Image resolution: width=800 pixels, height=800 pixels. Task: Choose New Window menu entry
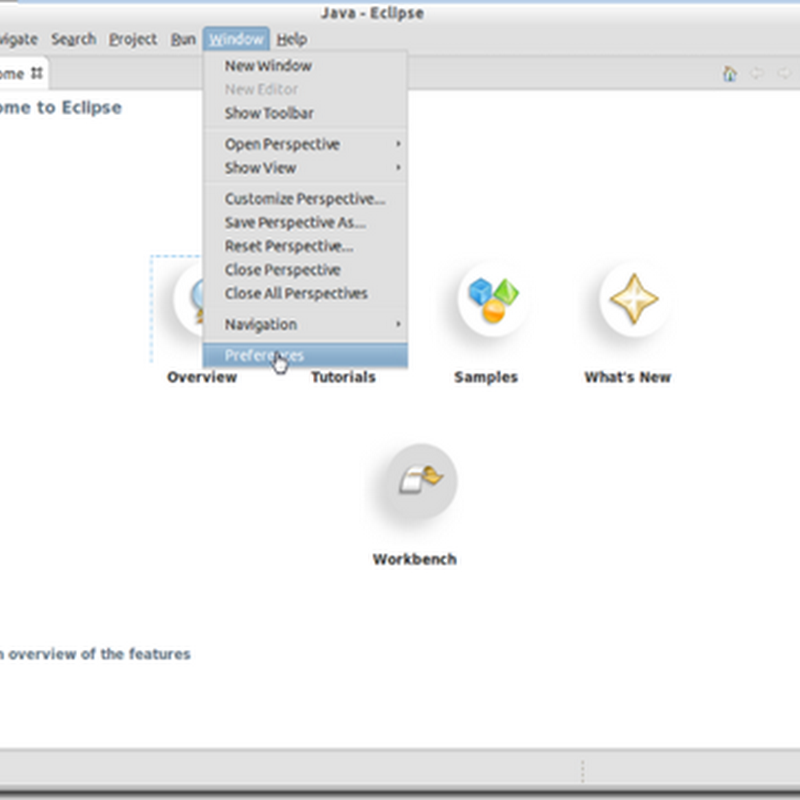pos(305,66)
